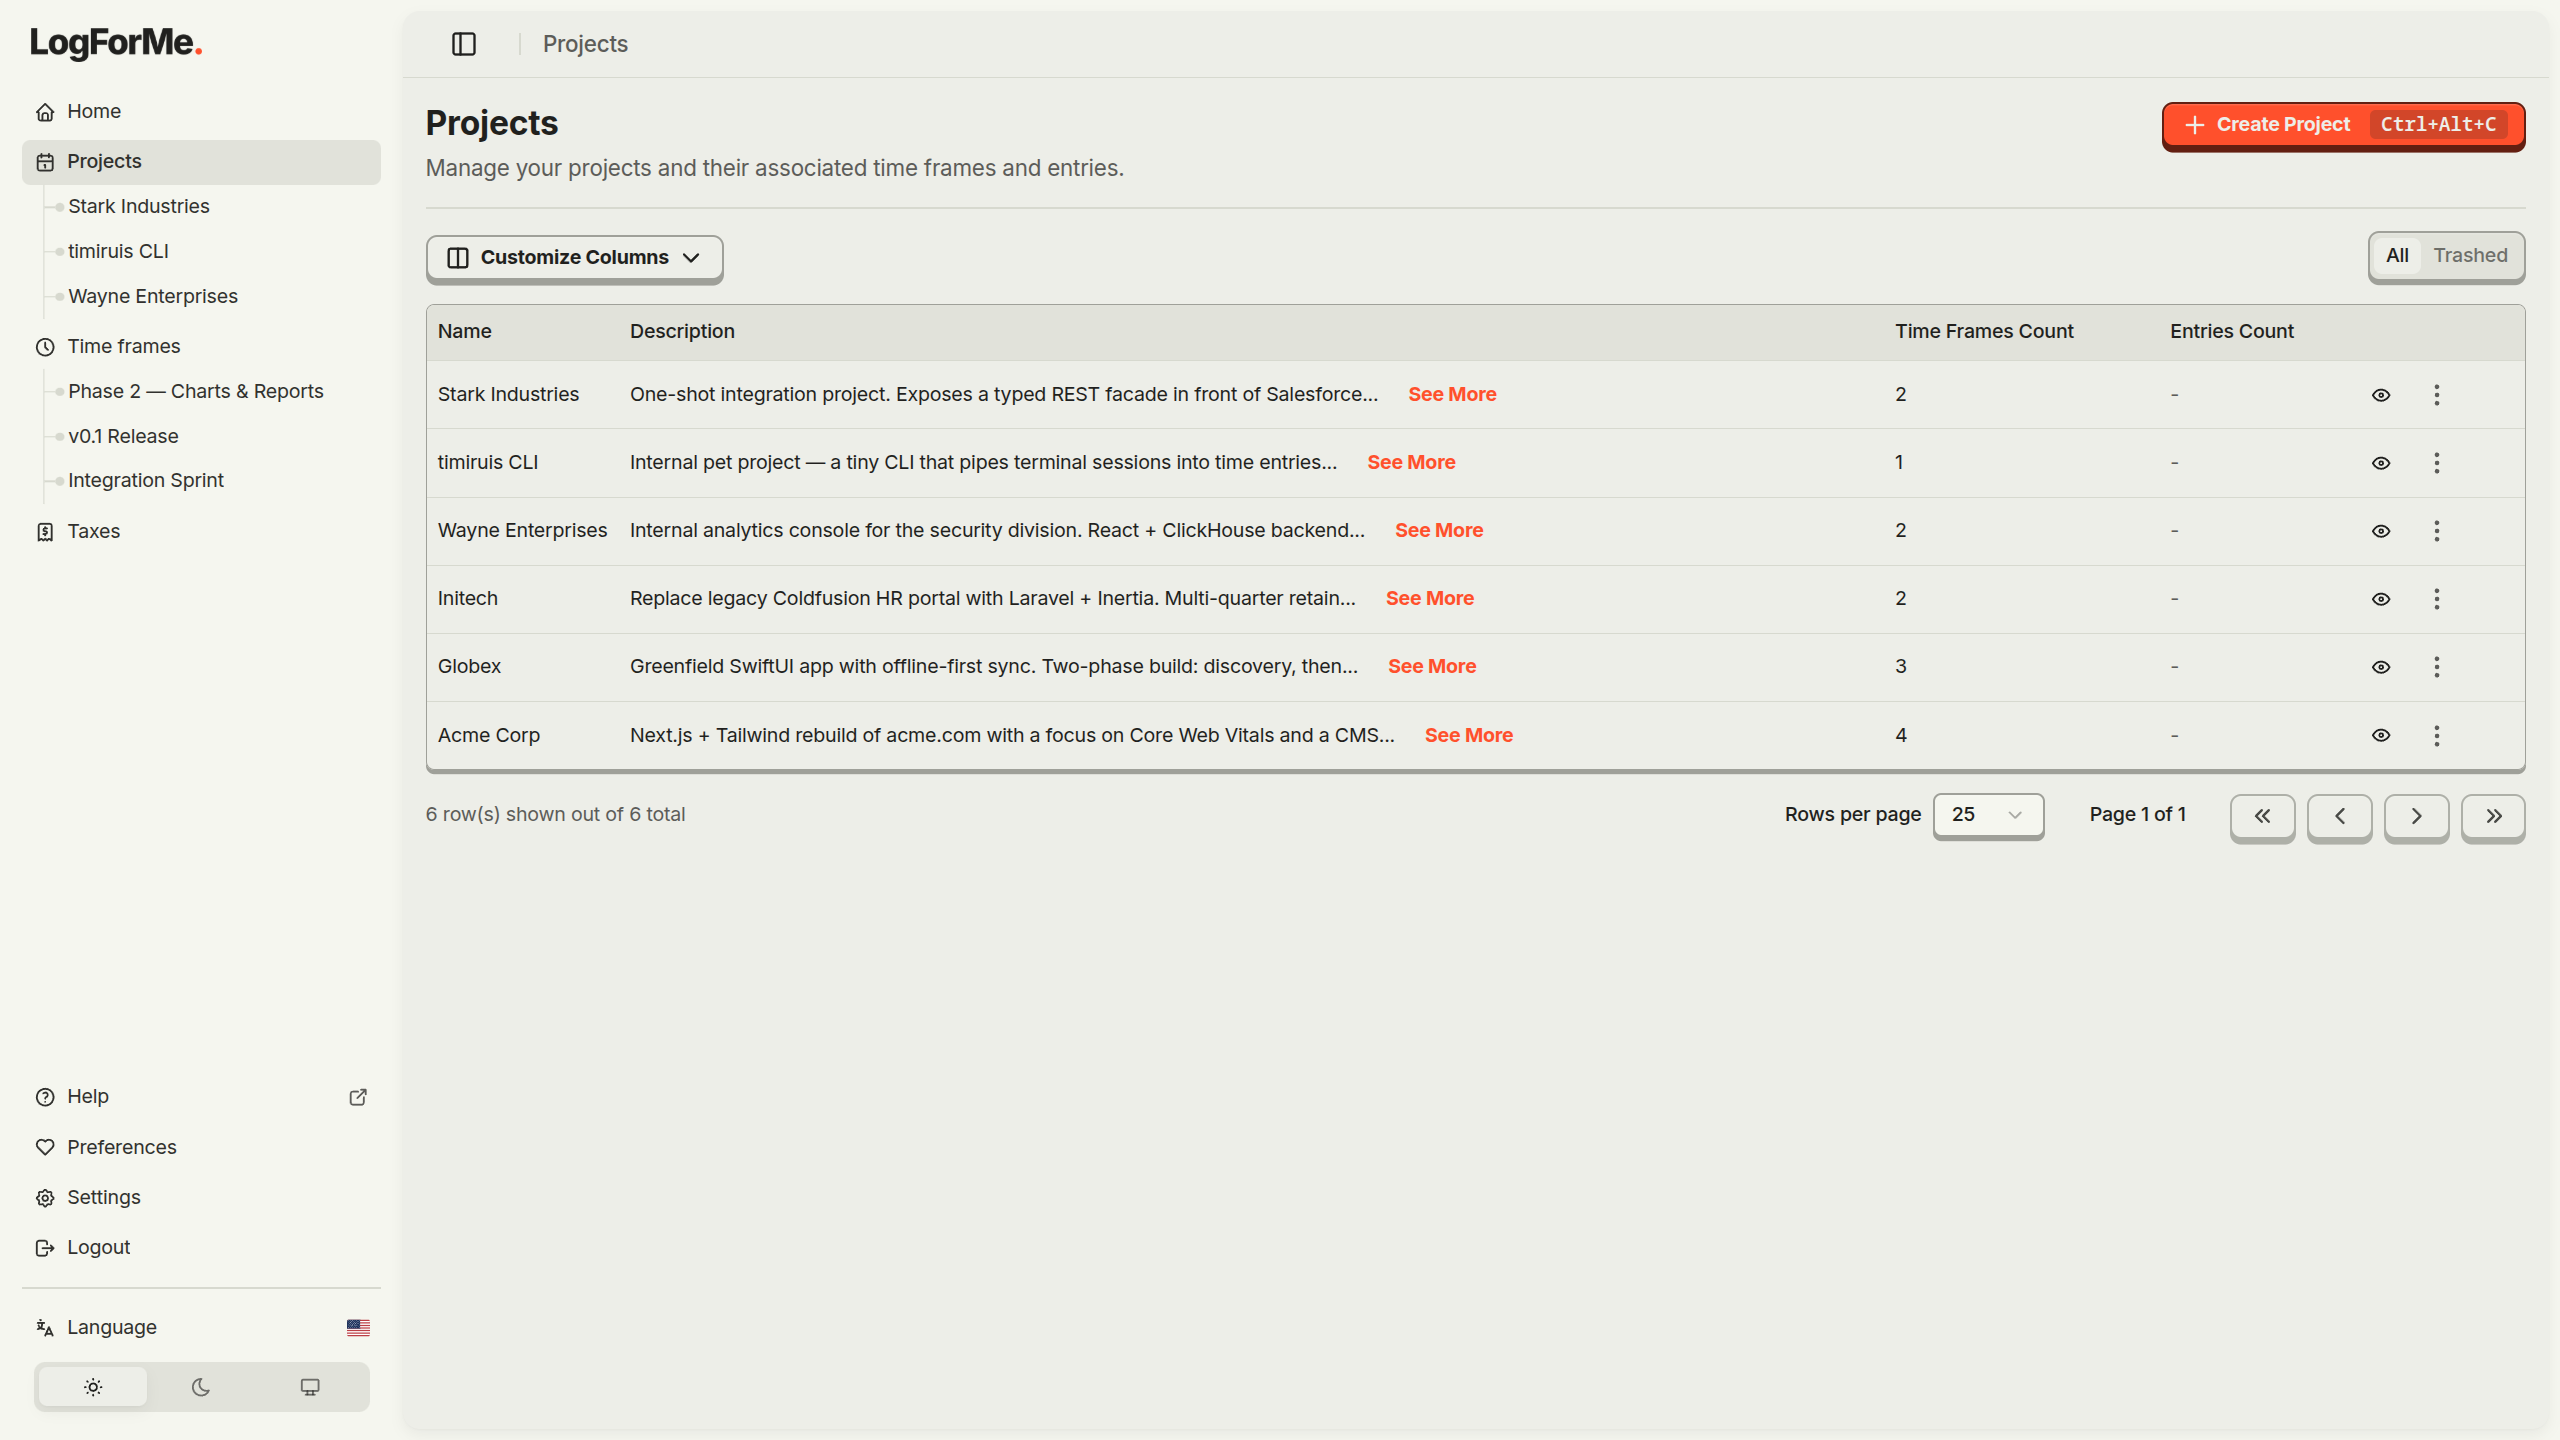Switch to dark theme moon icon
2560x1440 pixels.
(x=201, y=1387)
